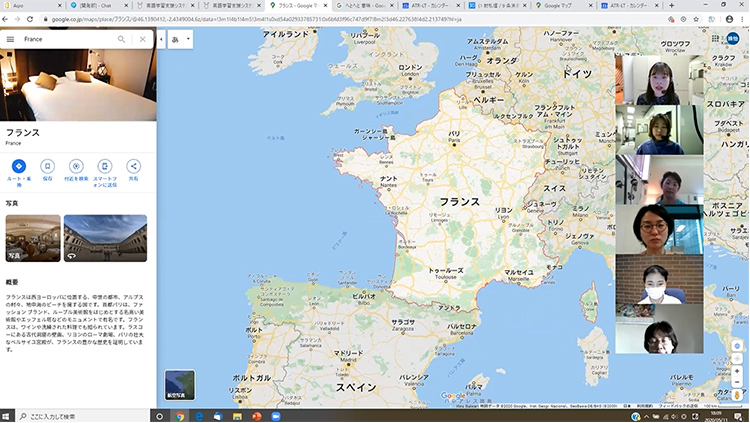Zoom out with the minus button
Screen dimensions: 750x423
pos(737,382)
